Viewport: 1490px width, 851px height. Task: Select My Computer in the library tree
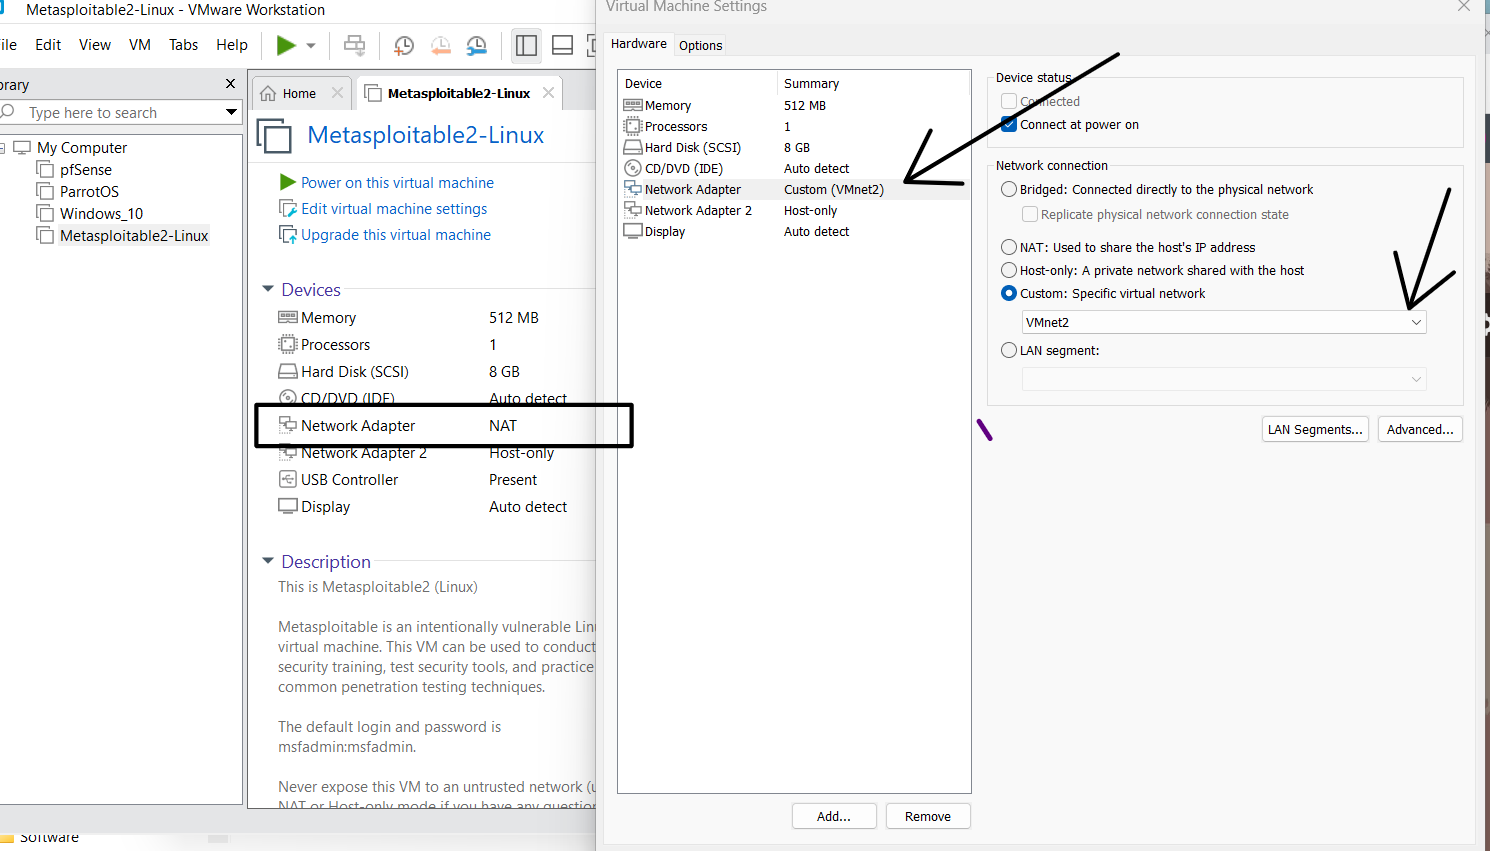click(82, 147)
